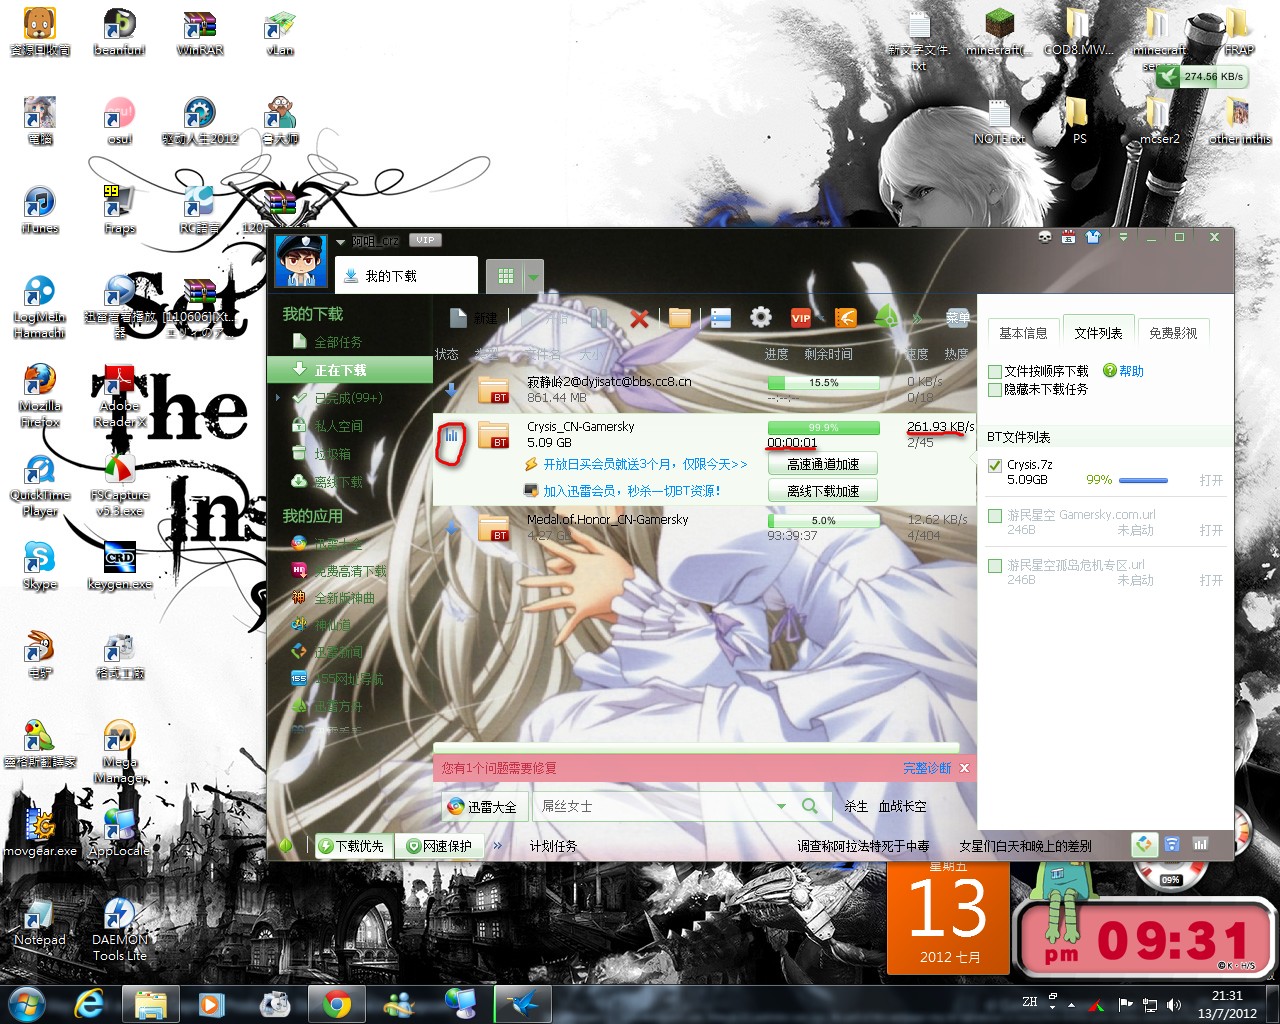Screen dimensions: 1280x1024
Task: Click the red VIP toolbar icon
Action: 801,318
